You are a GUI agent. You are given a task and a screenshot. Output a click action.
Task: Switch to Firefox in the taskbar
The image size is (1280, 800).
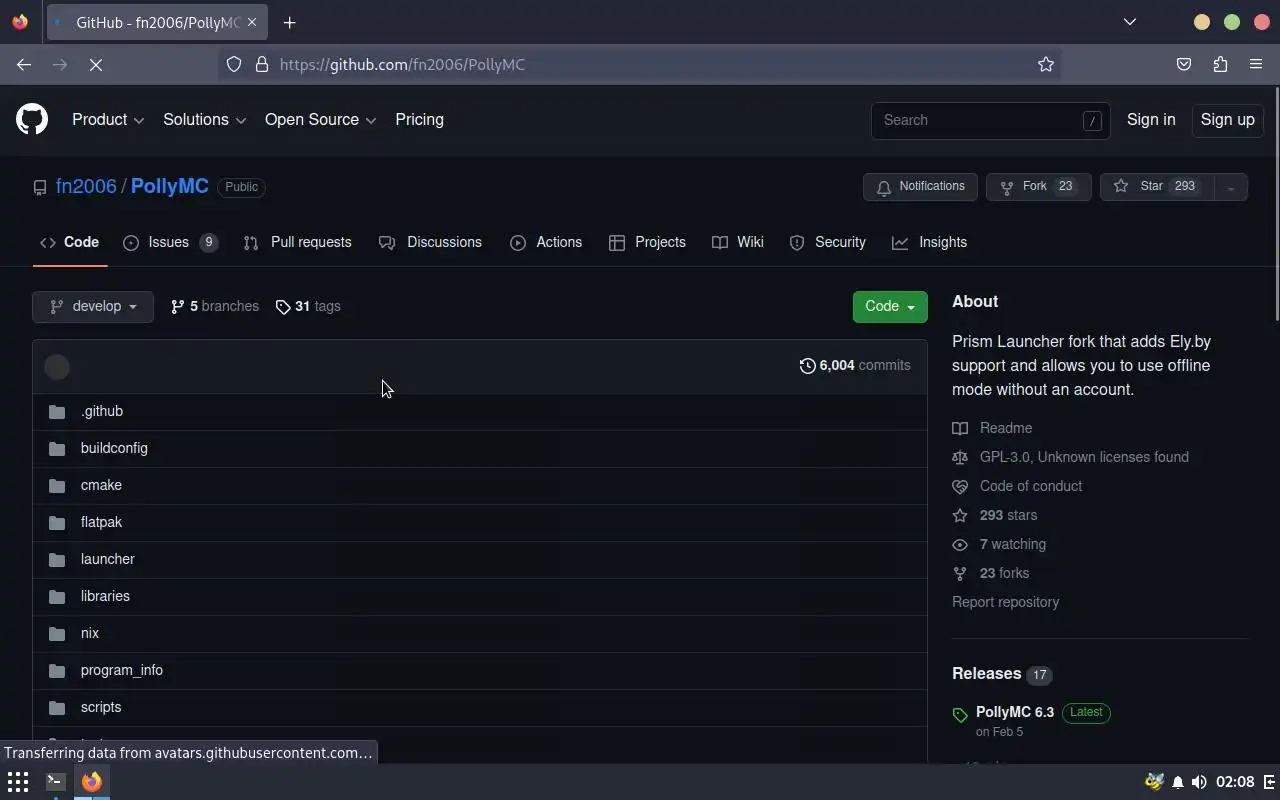[92, 782]
